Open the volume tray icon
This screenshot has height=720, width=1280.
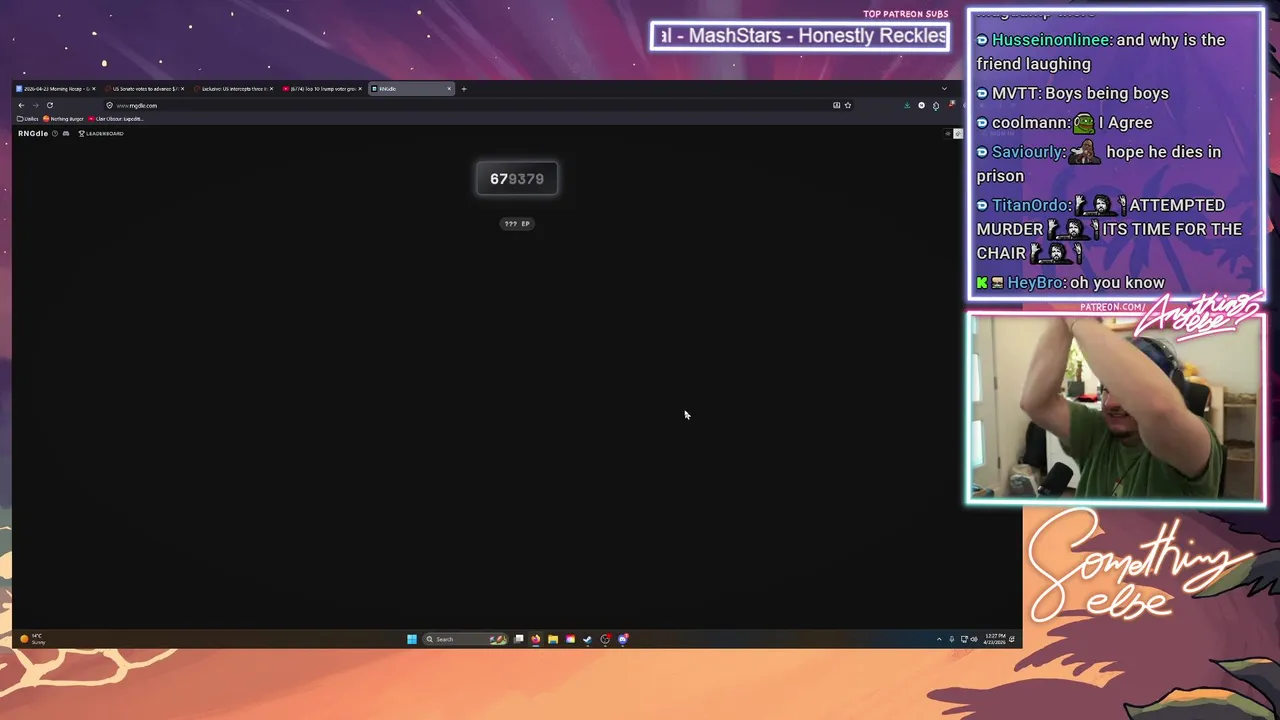974,639
